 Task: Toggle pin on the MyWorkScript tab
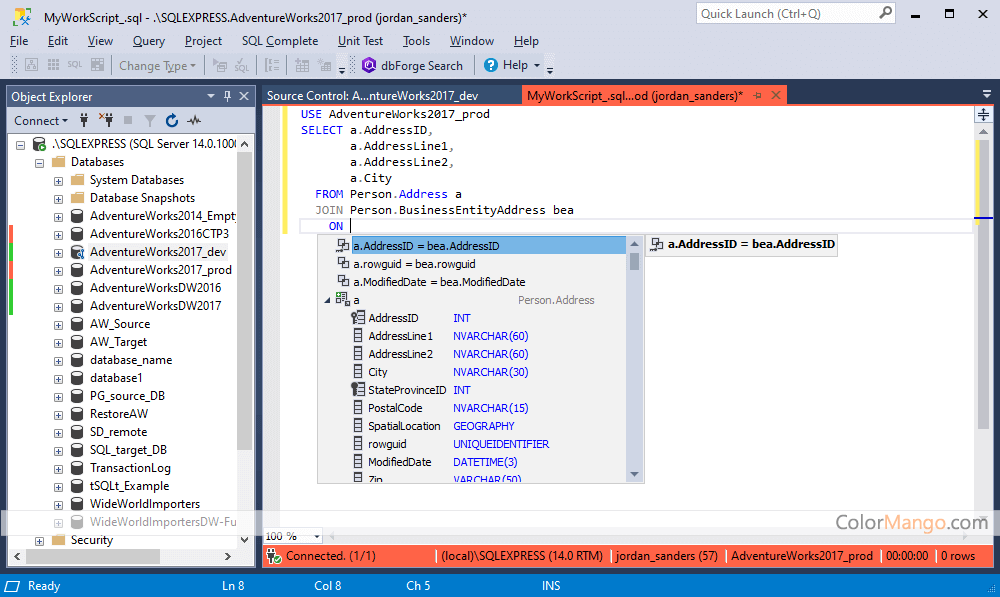[758, 96]
